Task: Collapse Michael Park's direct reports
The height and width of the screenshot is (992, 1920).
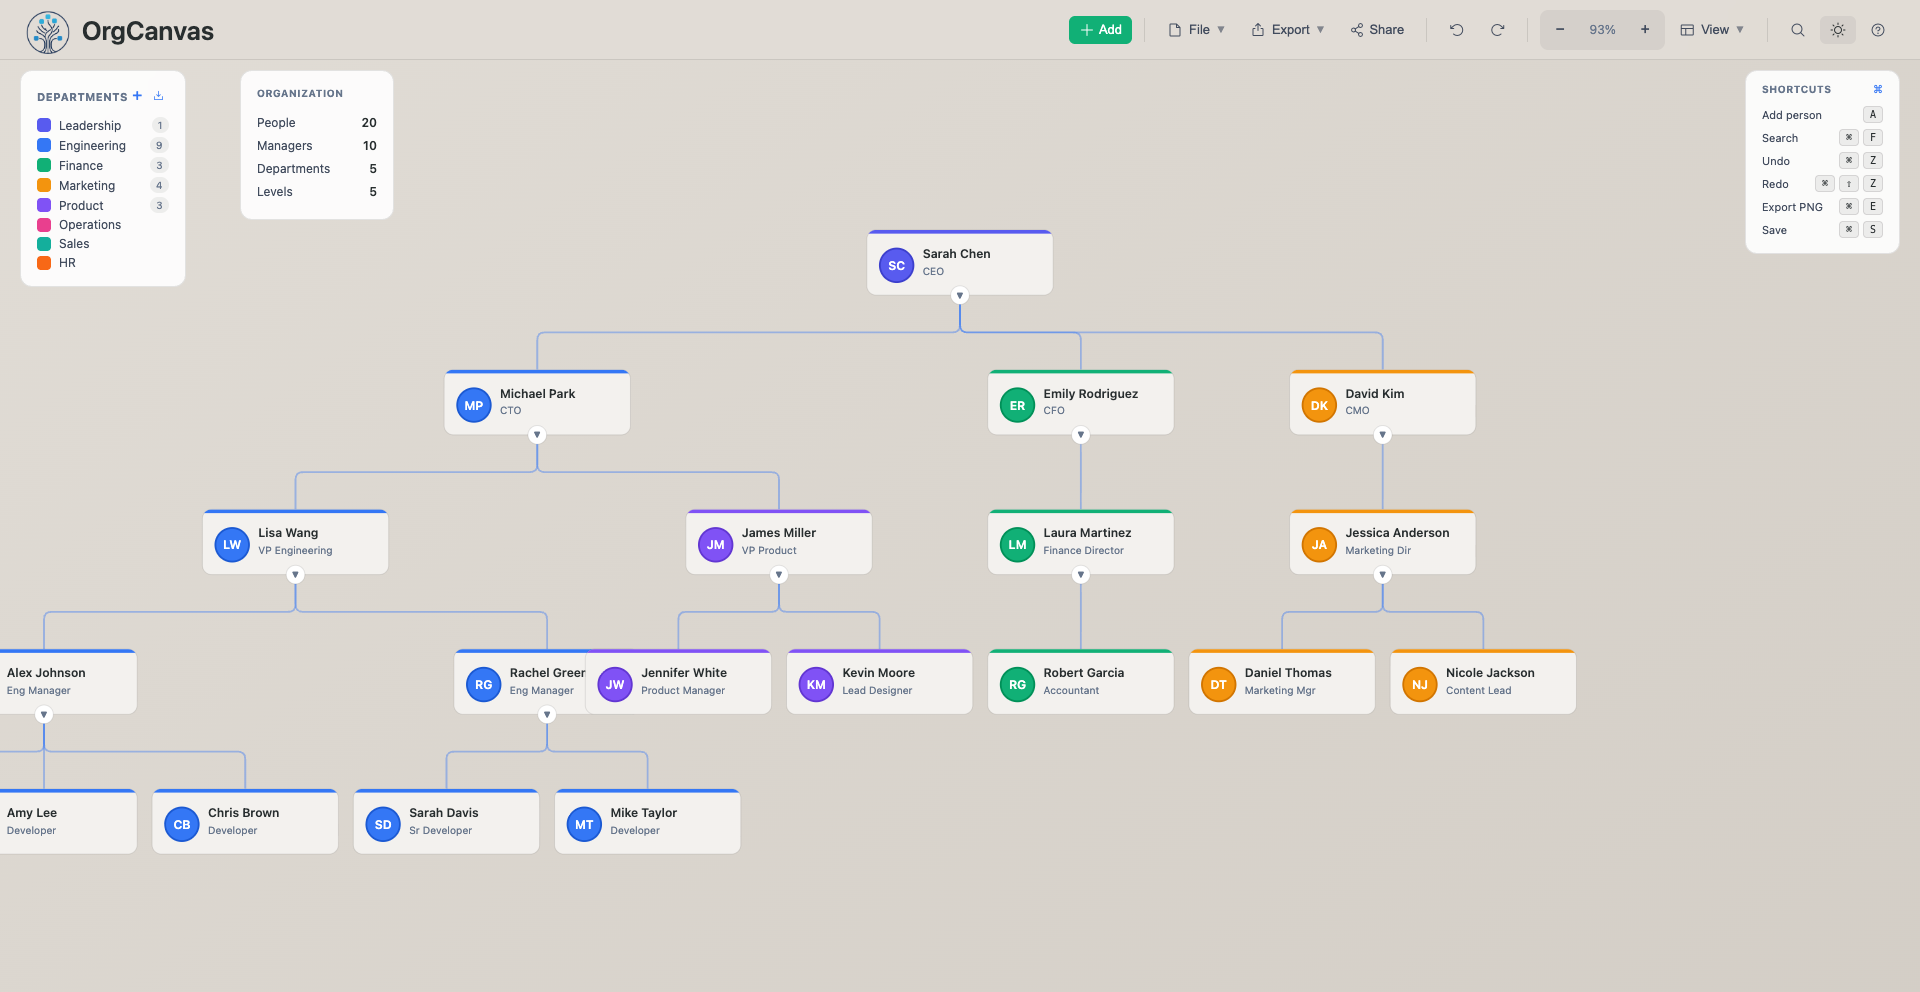Action: (x=537, y=434)
